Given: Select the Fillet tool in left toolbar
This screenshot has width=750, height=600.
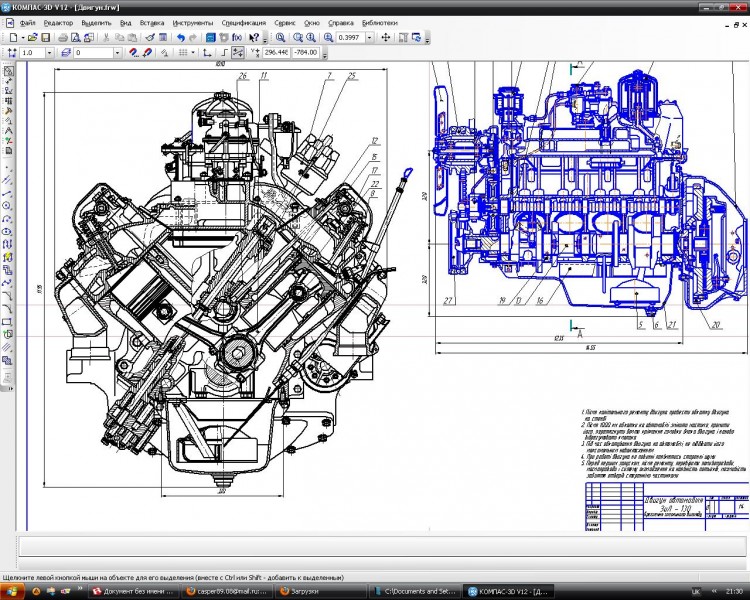Looking at the screenshot, I should (x=7, y=309).
